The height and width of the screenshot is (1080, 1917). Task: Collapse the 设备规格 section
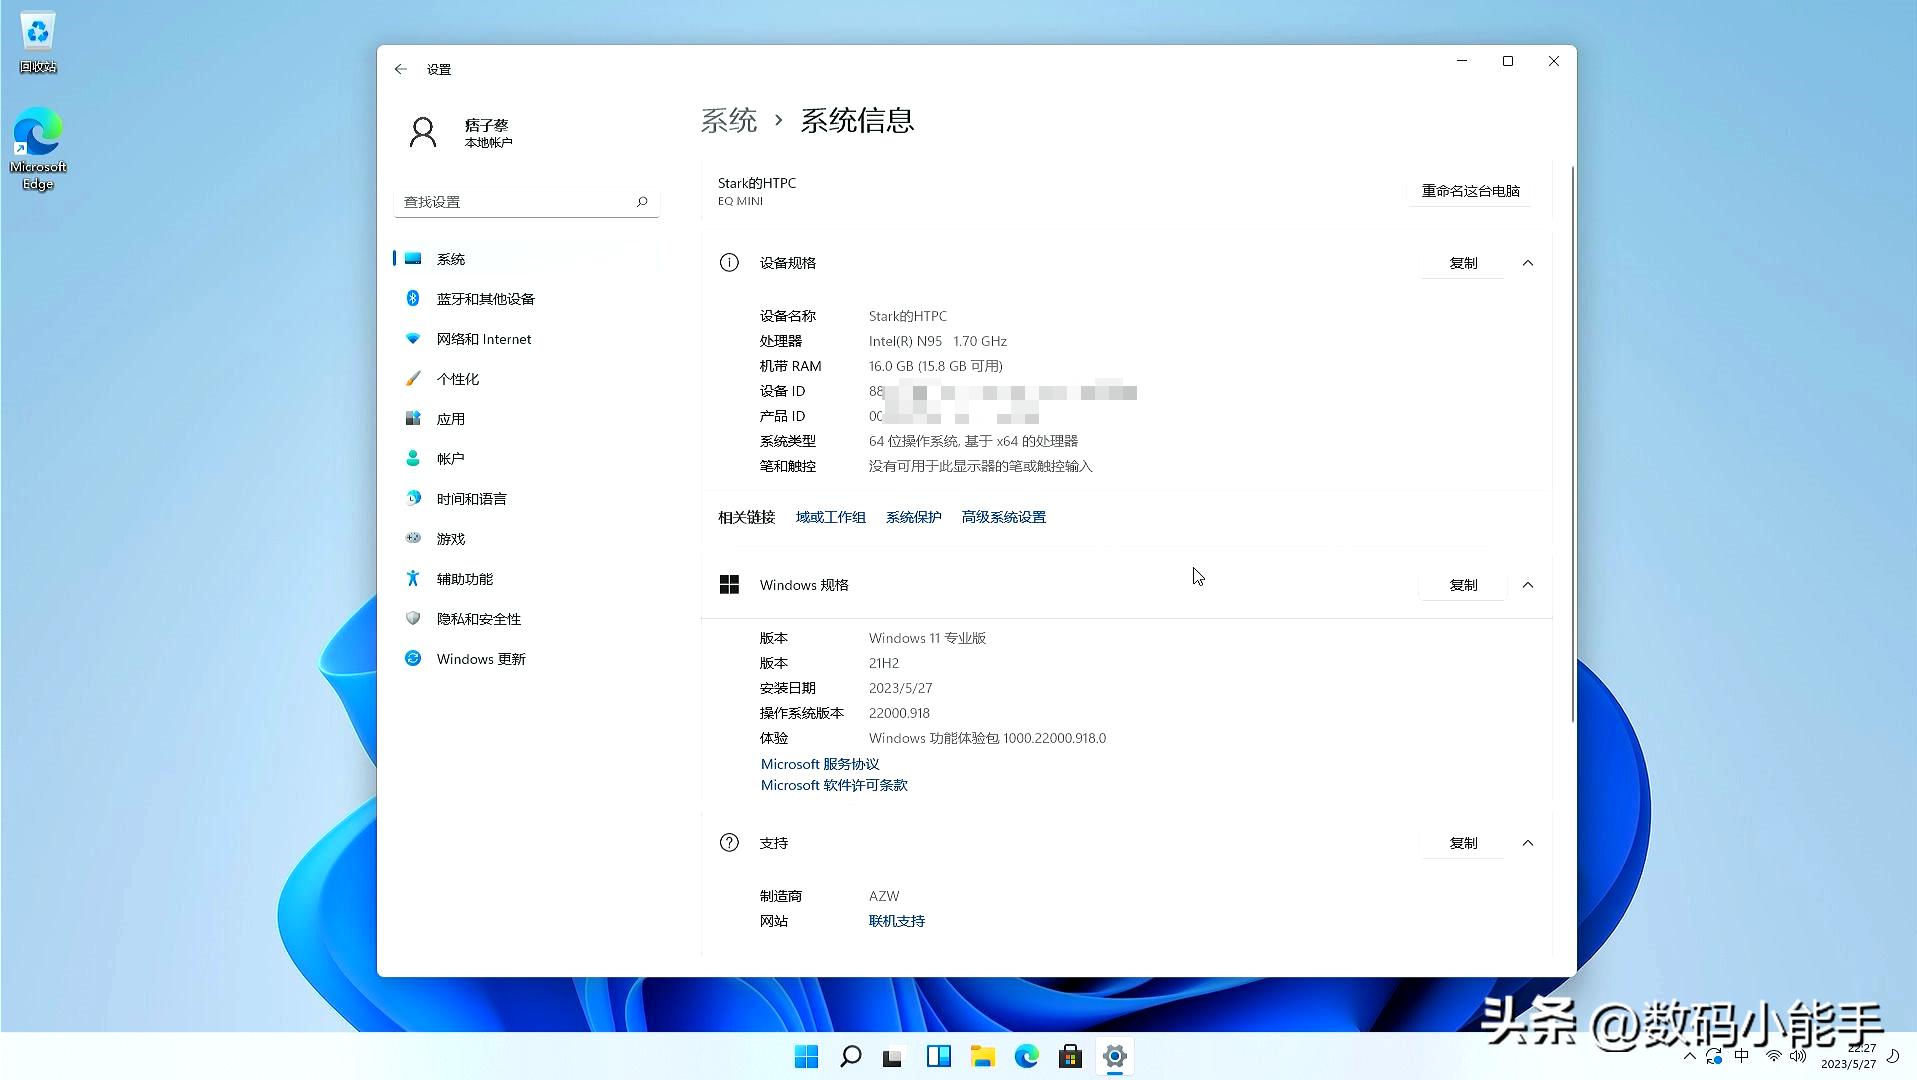pos(1527,263)
